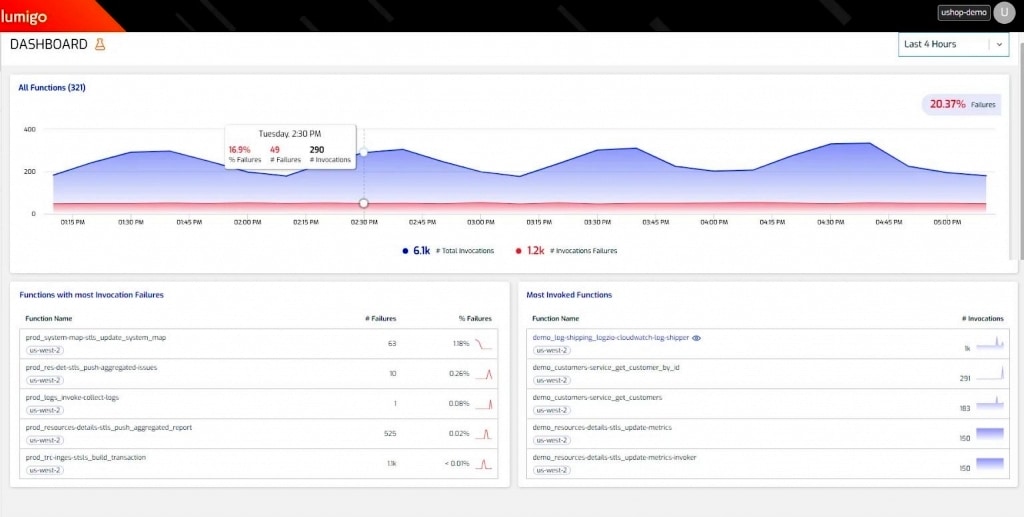Viewport: 1024px width, 517px height.
Task: Open prod_trc-inges-stsls_build_transaction function
Action: [86, 458]
